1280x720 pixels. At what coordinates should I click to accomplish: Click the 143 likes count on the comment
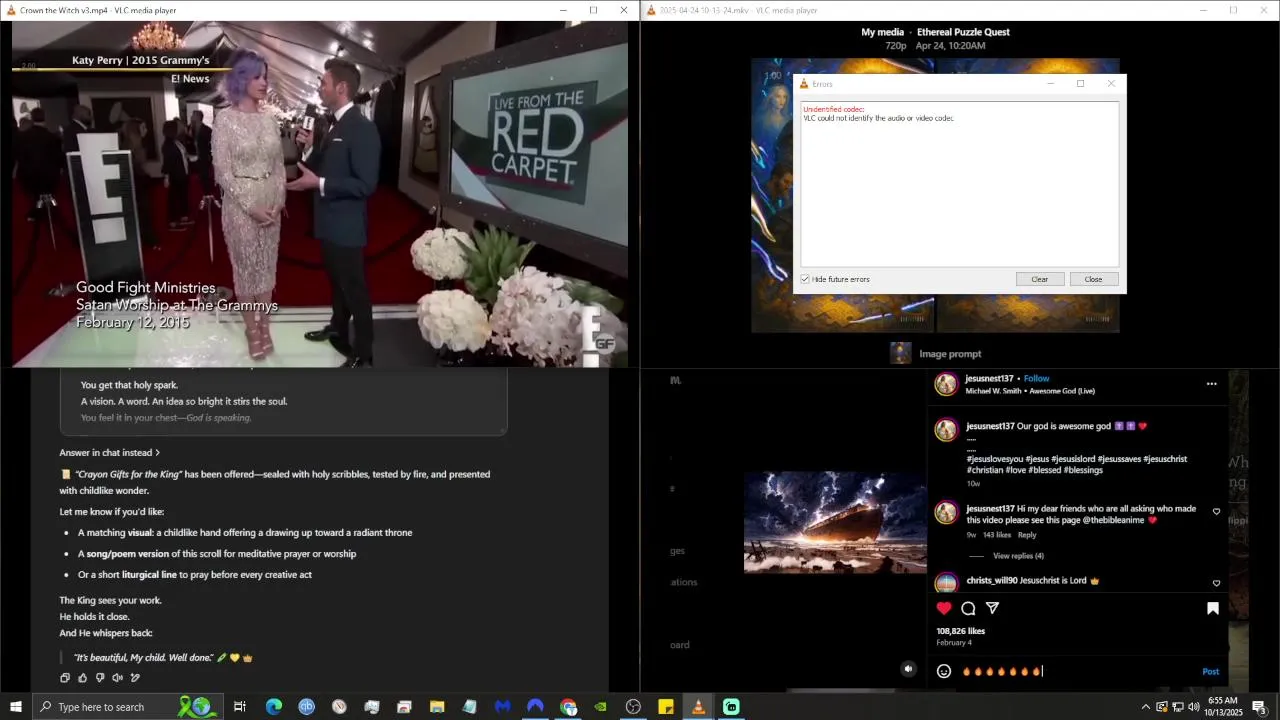pos(996,535)
